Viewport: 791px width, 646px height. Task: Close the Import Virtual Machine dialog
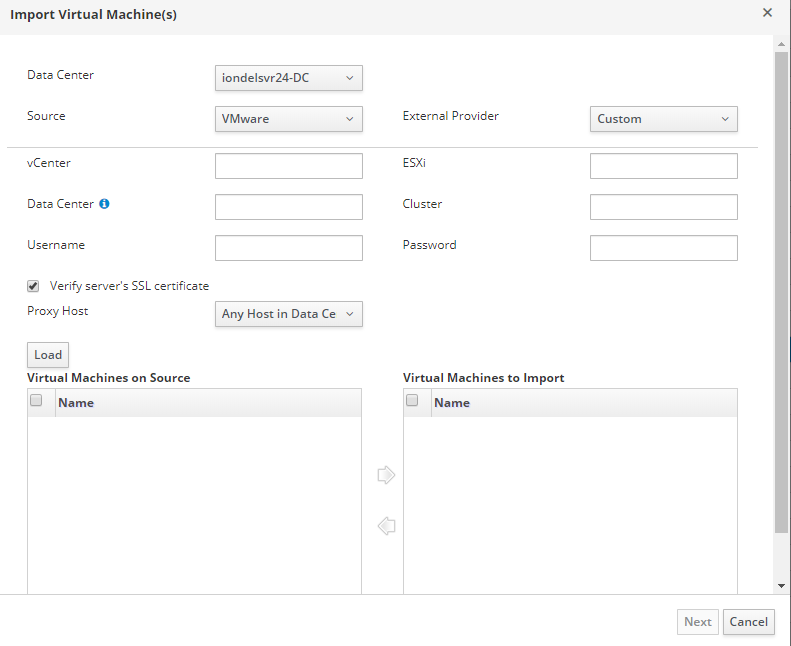tap(767, 13)
